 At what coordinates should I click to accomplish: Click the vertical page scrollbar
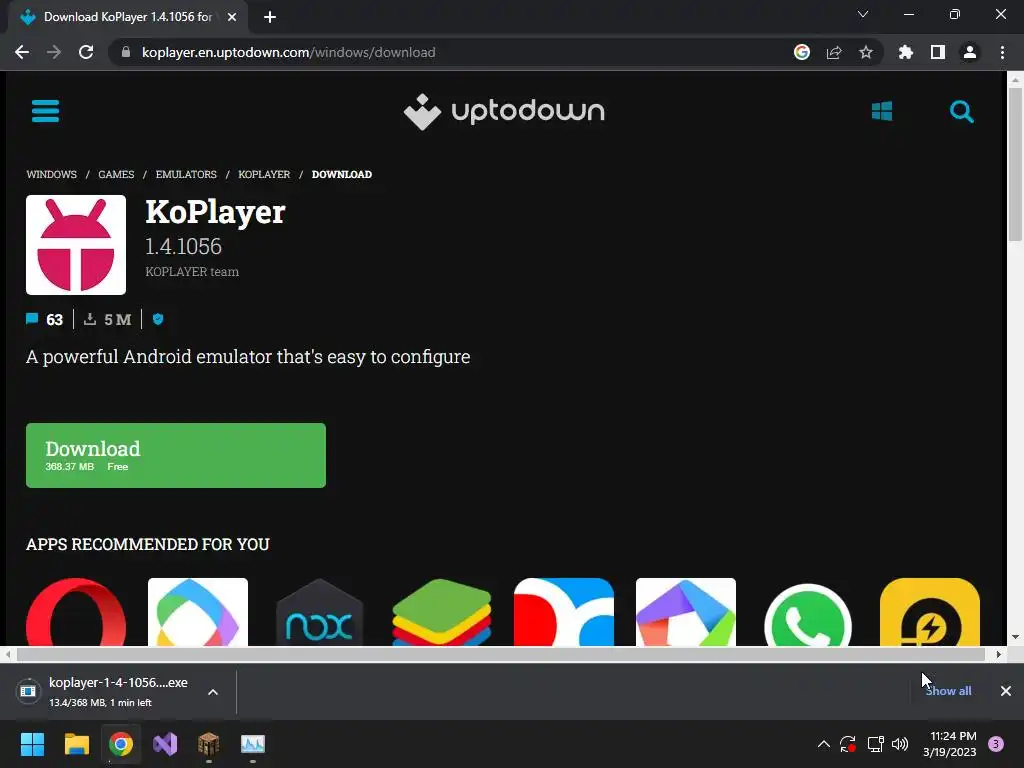(1015, 163)
